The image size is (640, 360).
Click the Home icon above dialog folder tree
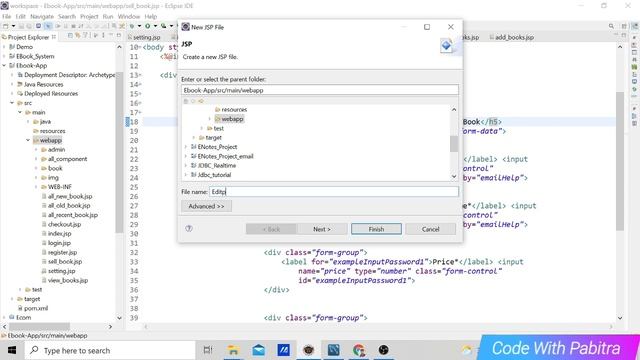186,101
